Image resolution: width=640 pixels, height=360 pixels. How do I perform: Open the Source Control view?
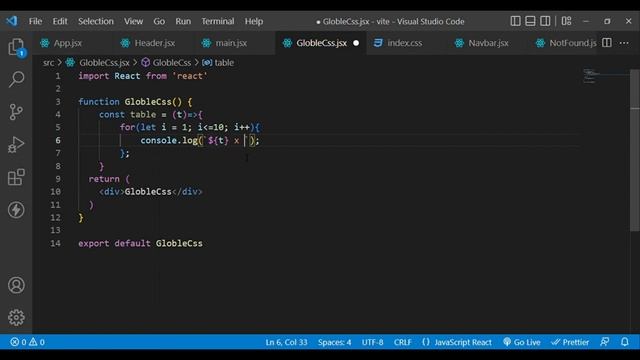pyautogui.click(x=16, y=112)
